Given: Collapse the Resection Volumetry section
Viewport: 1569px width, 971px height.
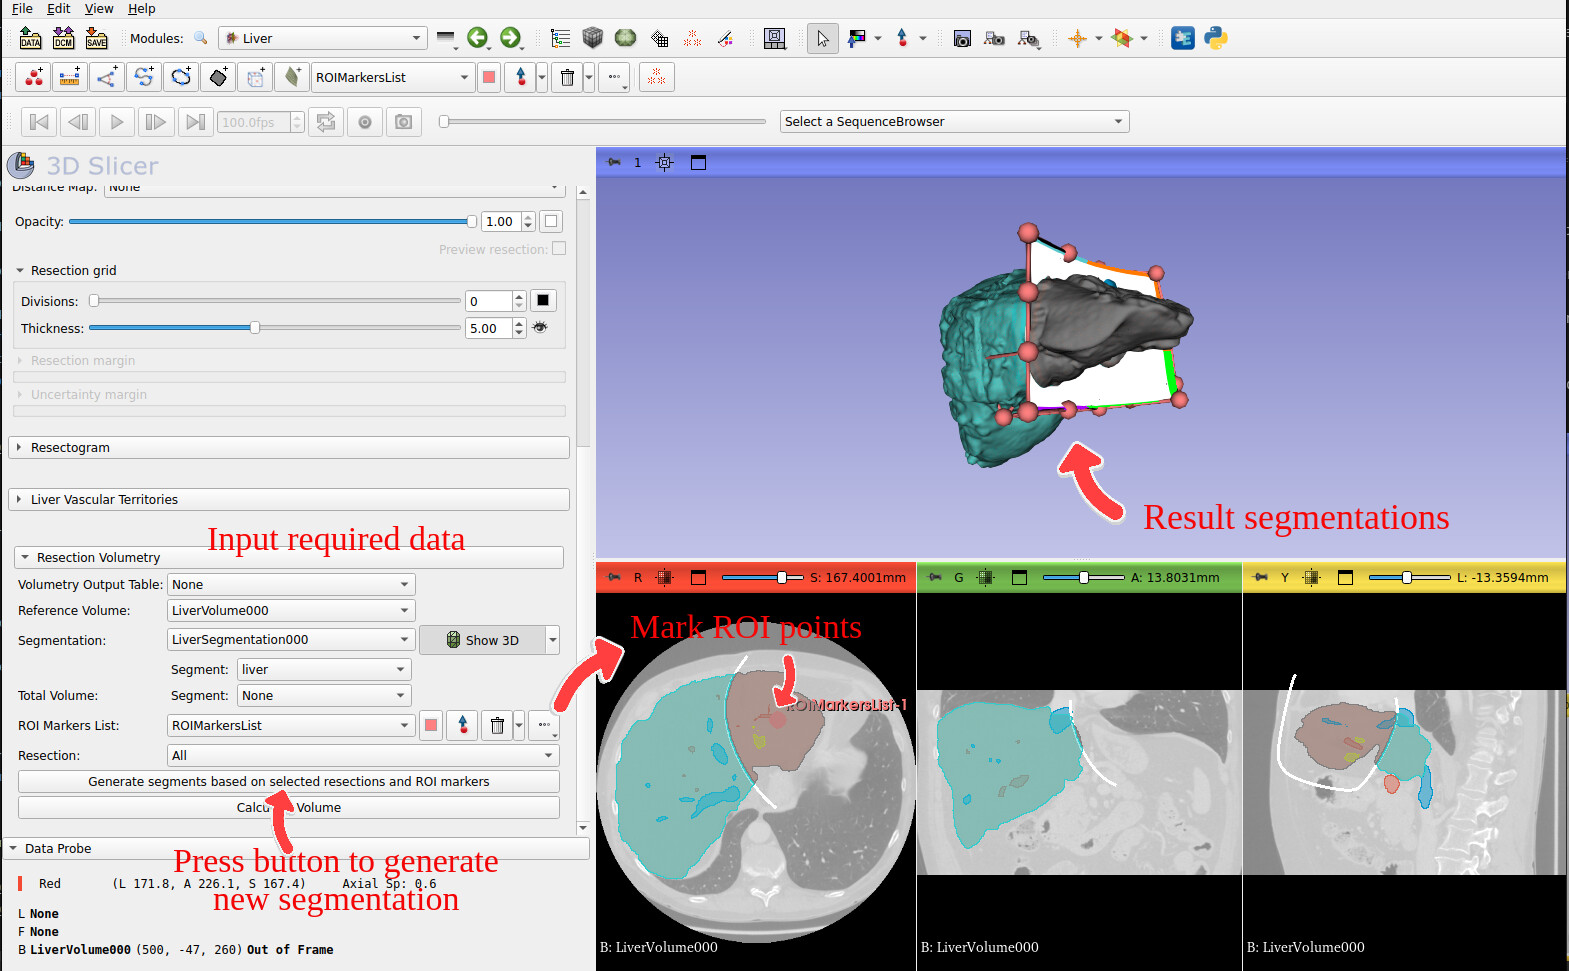Looking at the screenshot, I should click(x=288, y=557).
